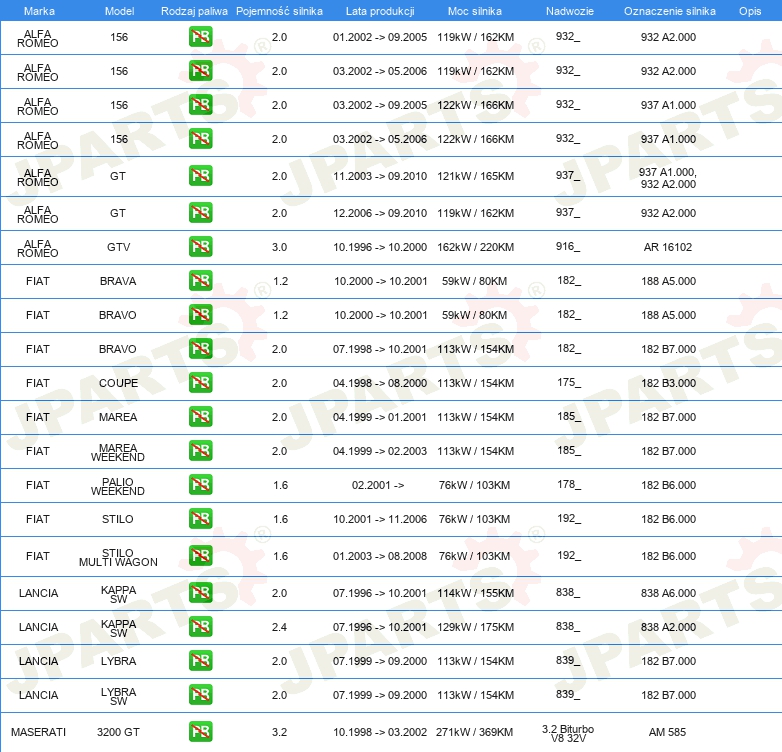Click the MASERATI brand cell

(x=38, y=732)
